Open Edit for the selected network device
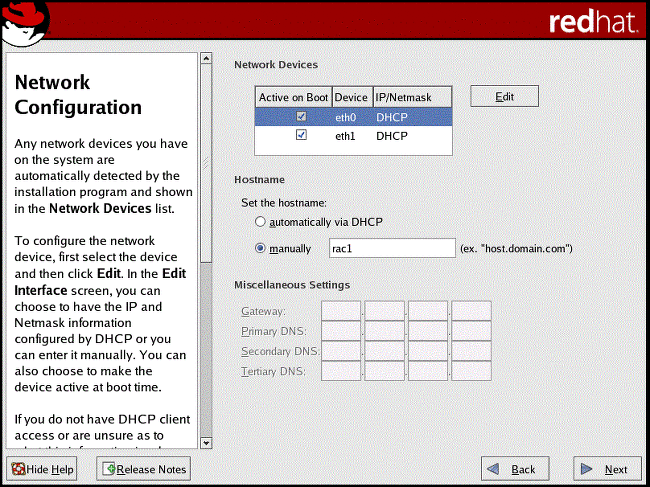This screenshot has width=650, height=487. point(504,96)
